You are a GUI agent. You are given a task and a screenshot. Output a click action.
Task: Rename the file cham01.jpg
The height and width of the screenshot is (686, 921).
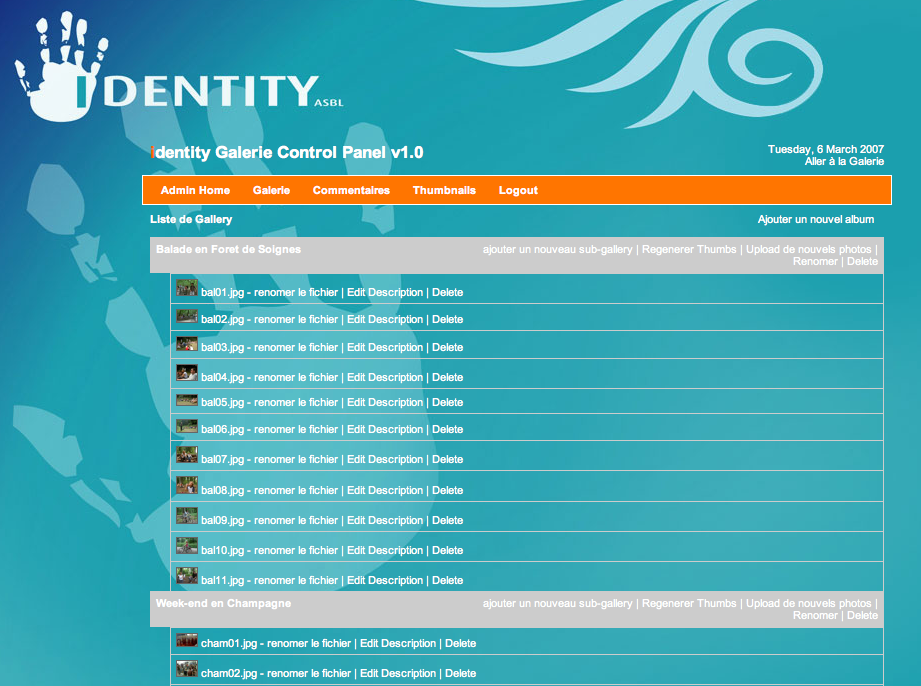click(x=309, y=643)
